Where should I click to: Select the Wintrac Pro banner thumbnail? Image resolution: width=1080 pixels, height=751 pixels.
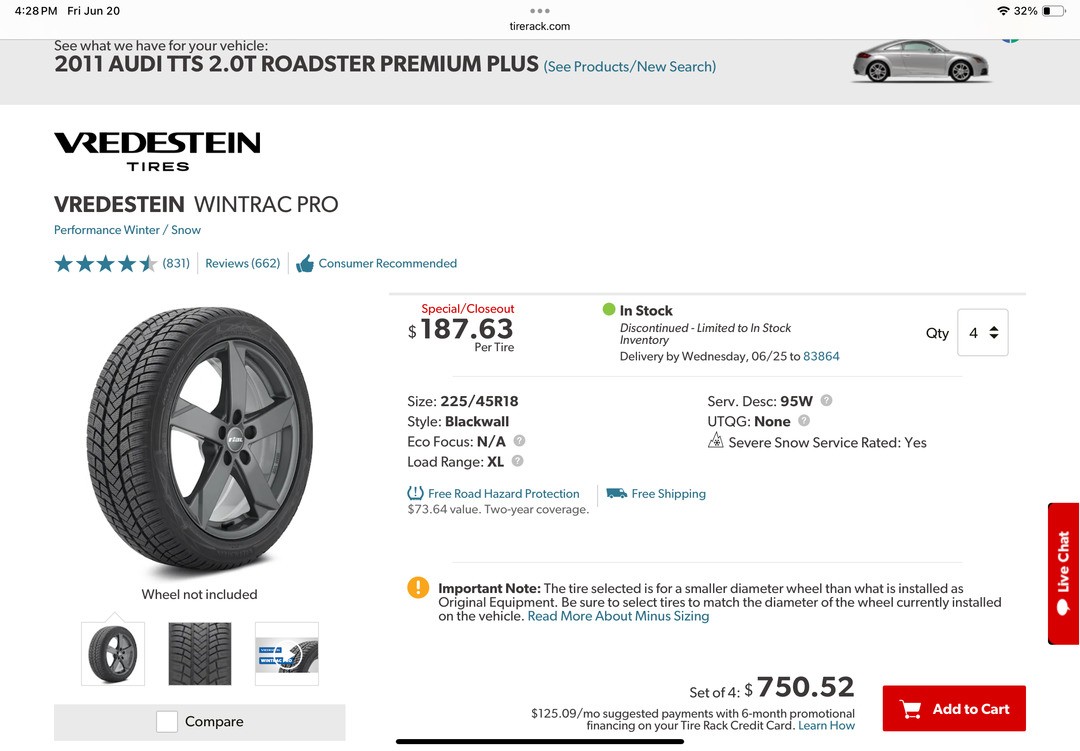[286, 653]
